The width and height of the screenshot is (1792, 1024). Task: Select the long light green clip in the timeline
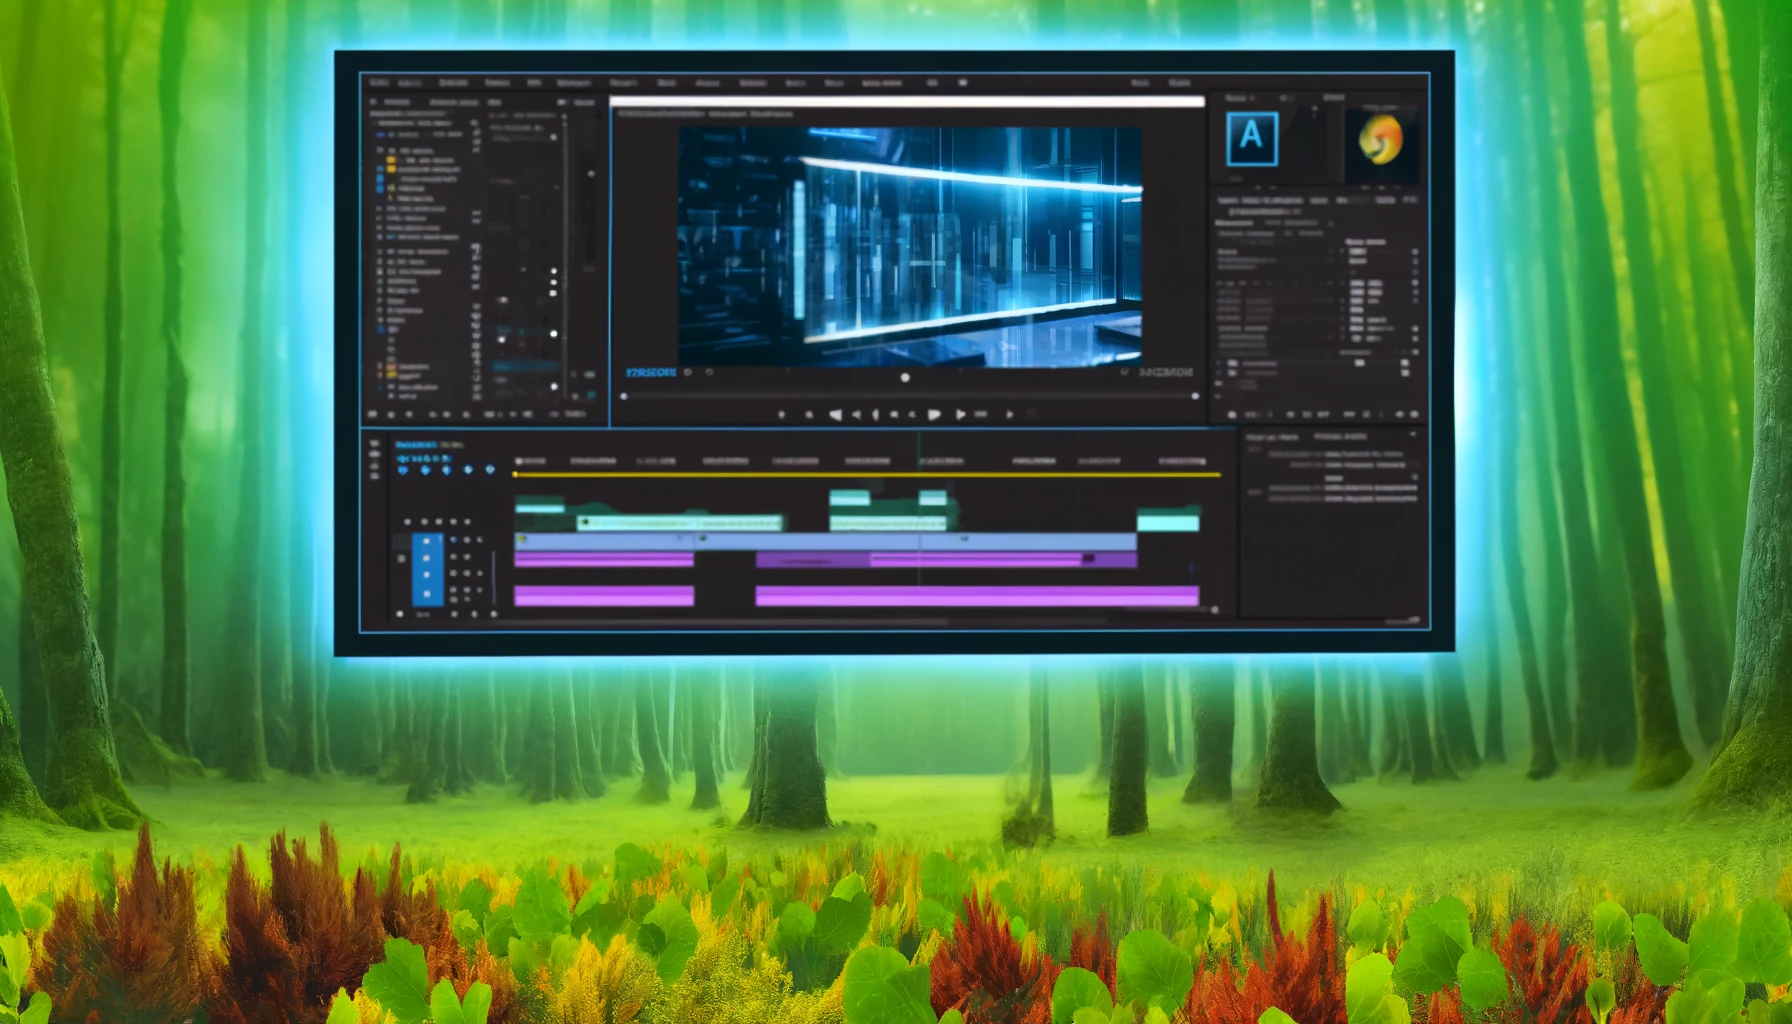click(x=680, y=523)
